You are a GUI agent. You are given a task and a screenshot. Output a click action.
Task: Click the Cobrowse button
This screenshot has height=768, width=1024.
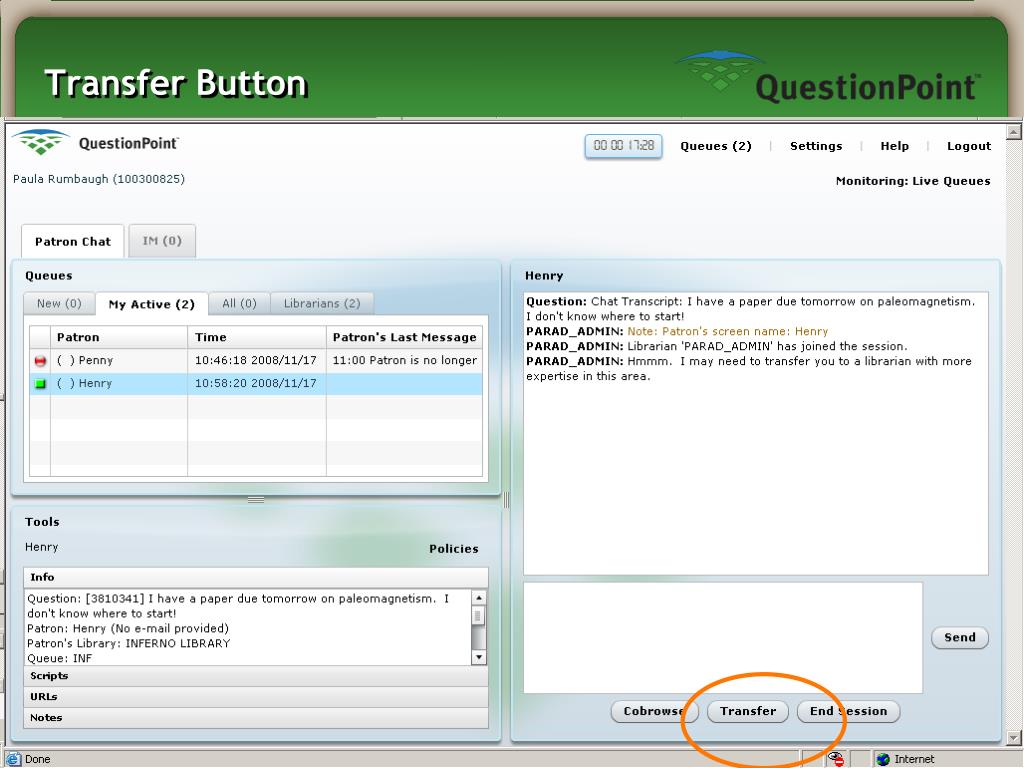click(x=654, y=711)
